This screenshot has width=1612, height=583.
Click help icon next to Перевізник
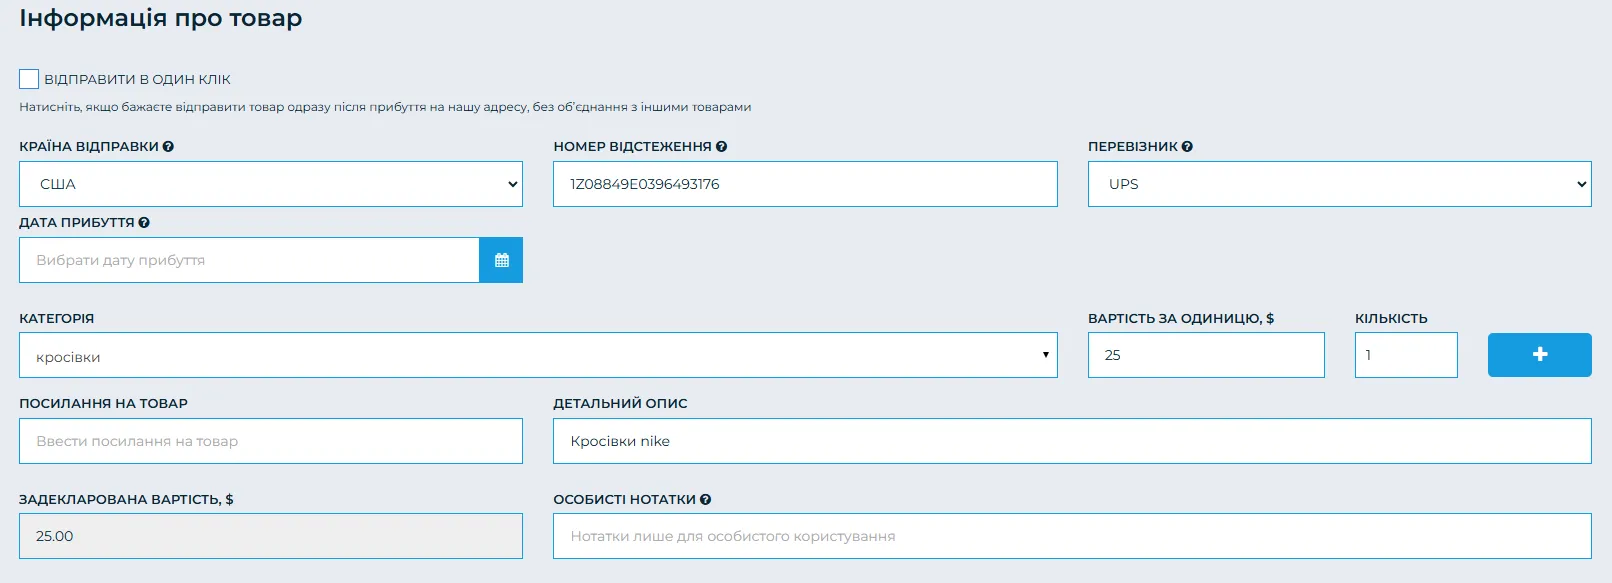point(1187,147)
